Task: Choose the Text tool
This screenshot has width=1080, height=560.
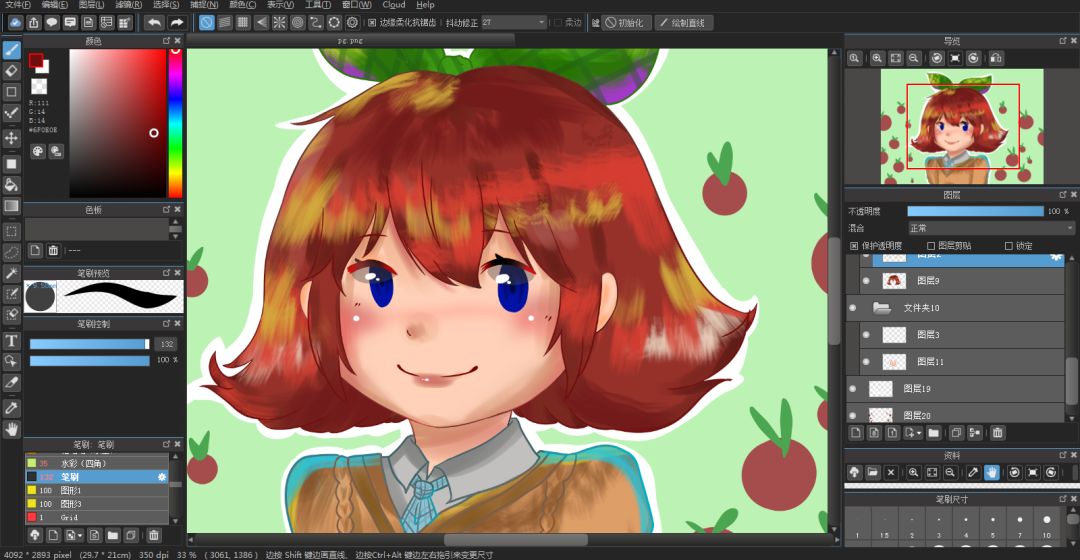Action: tap(12, 339)
